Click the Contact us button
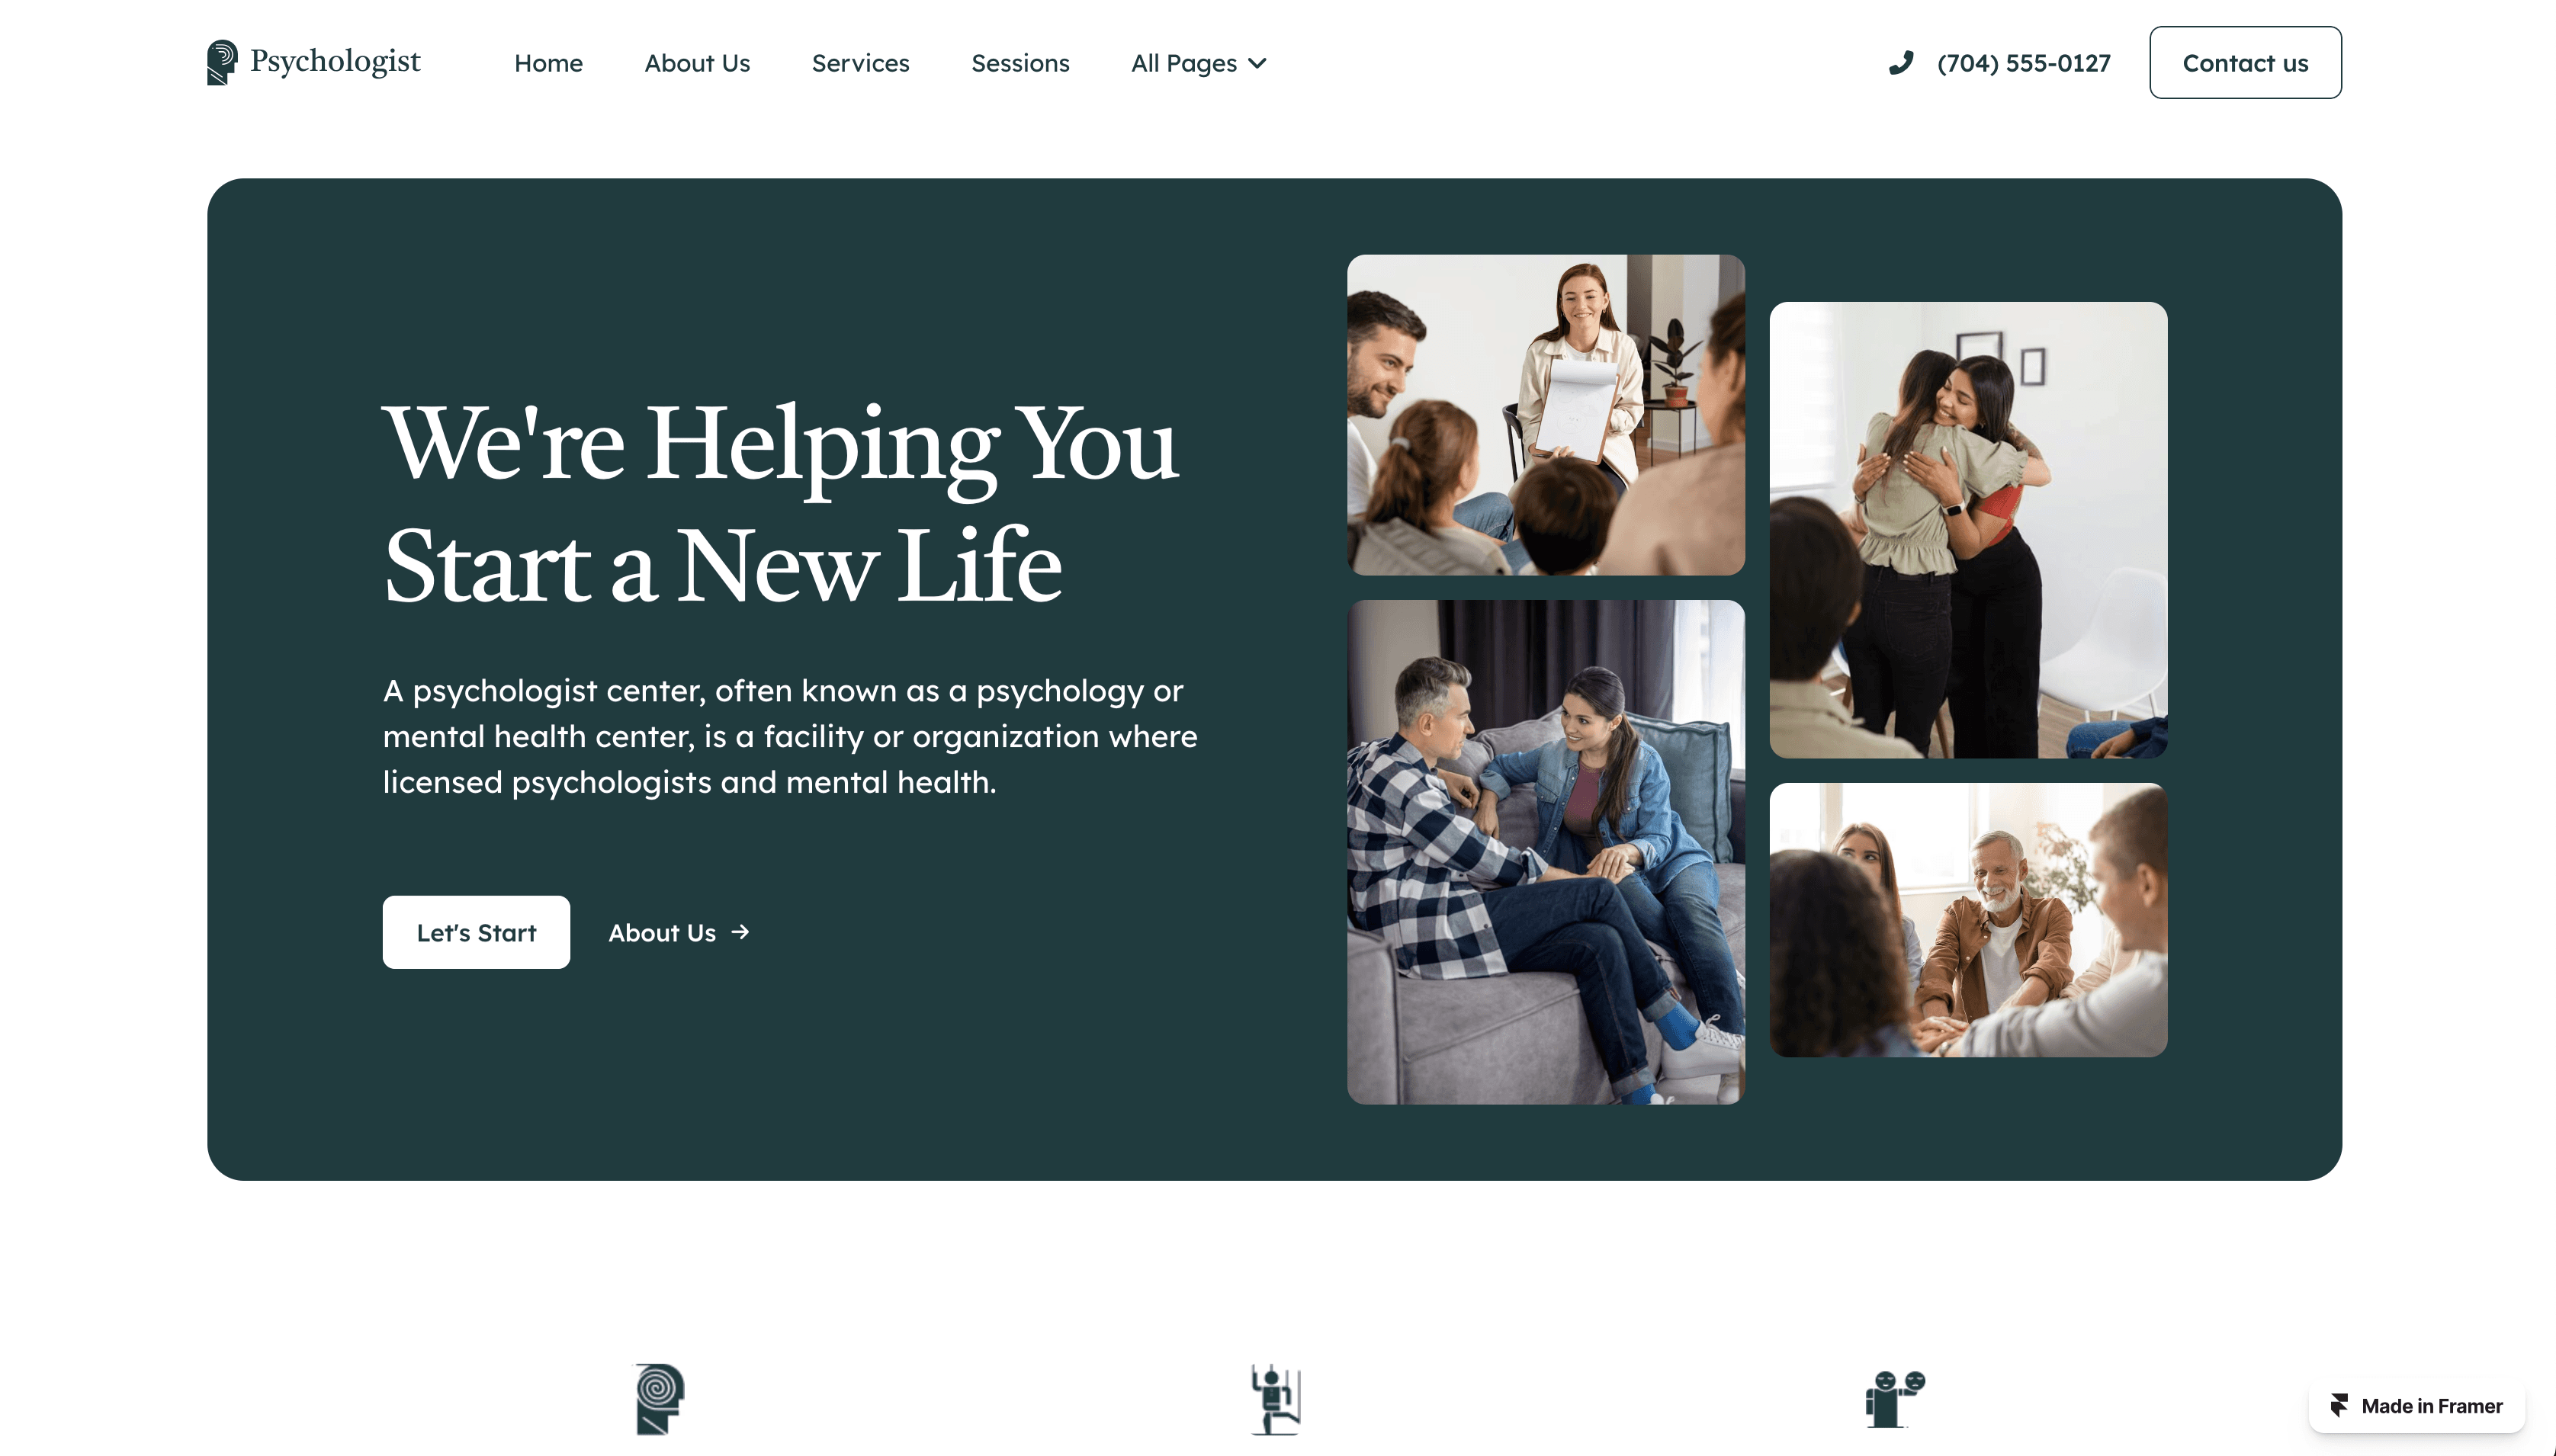This screenshot has width=2556, height=1456. [x=2245, y=63]
